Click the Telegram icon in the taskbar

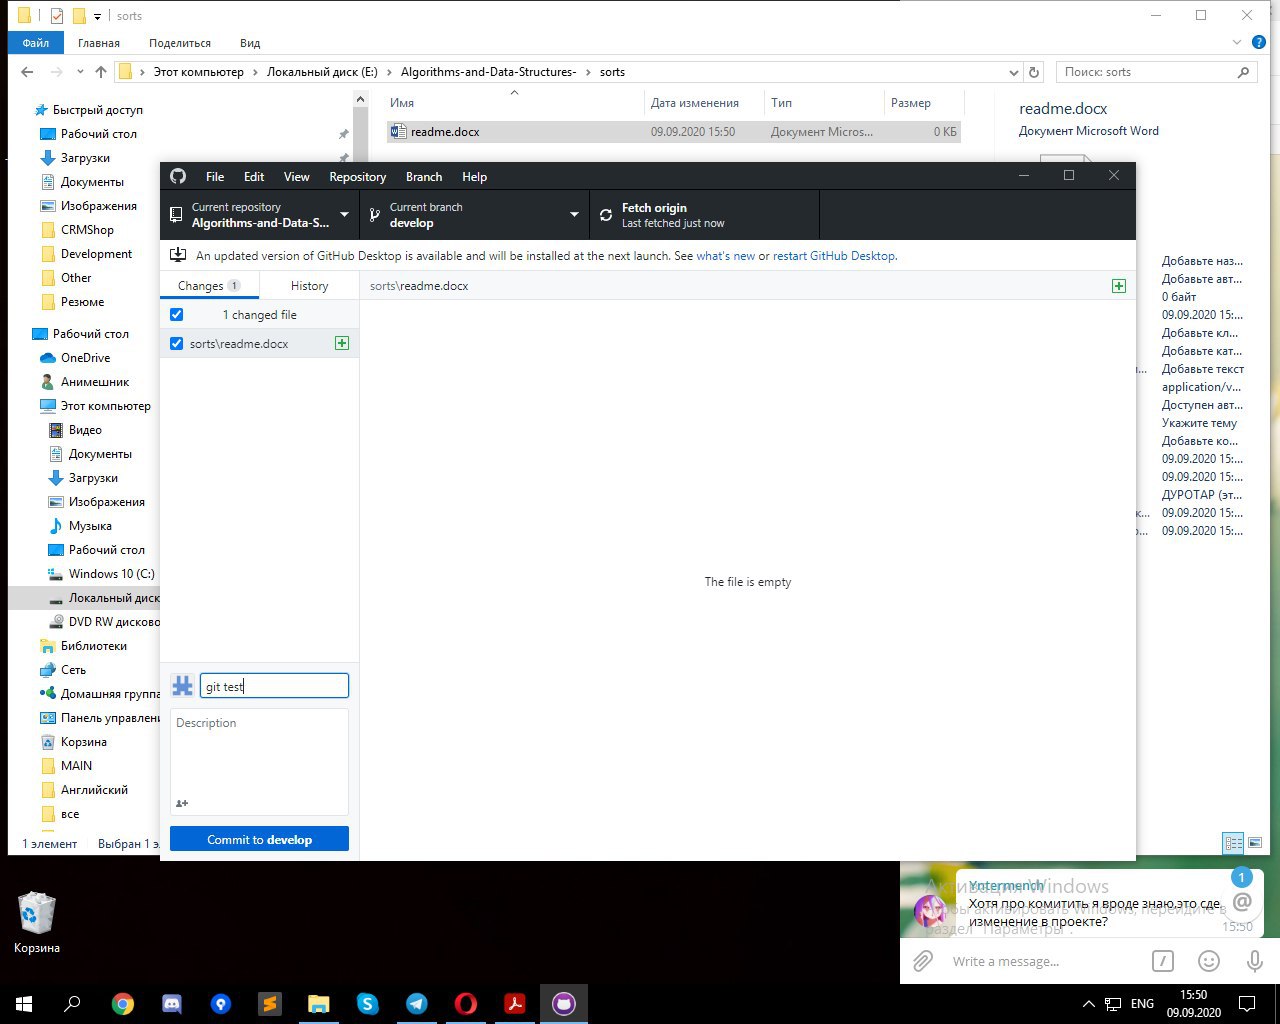417,1003
